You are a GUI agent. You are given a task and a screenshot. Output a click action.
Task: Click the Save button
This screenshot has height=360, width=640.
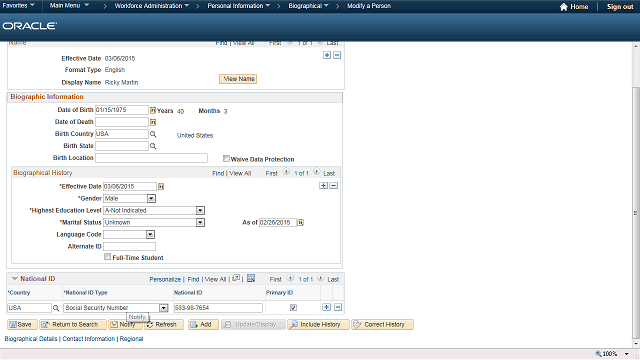[22, 324]
